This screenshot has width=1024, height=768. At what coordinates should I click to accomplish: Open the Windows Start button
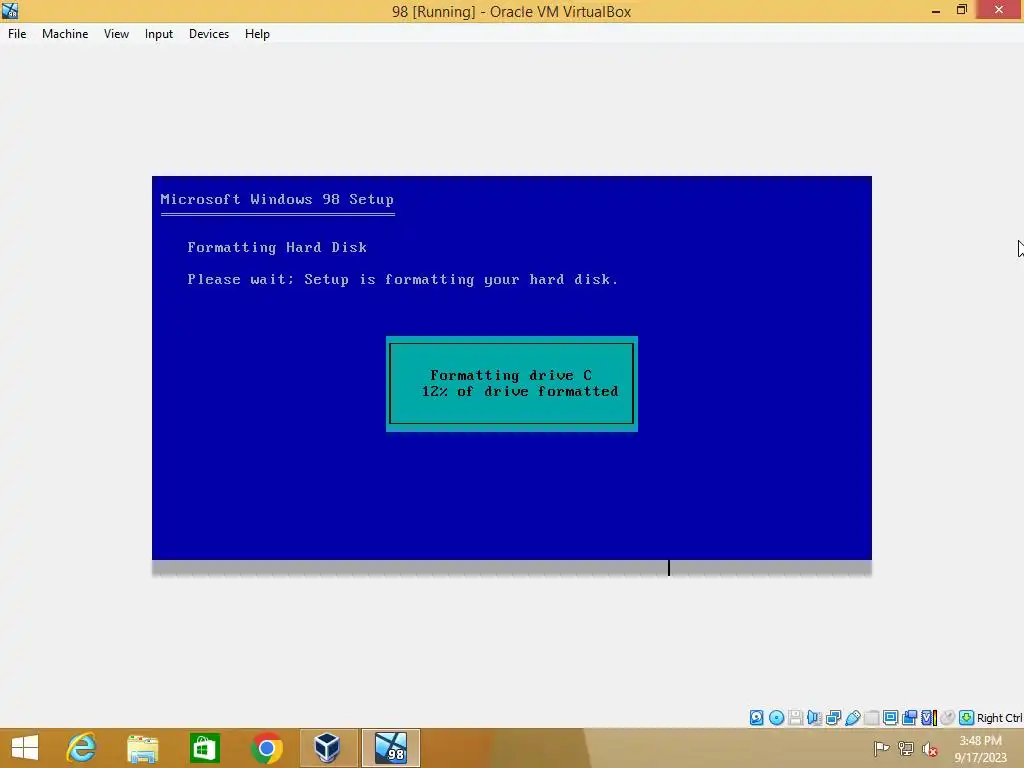coord(25,748)
